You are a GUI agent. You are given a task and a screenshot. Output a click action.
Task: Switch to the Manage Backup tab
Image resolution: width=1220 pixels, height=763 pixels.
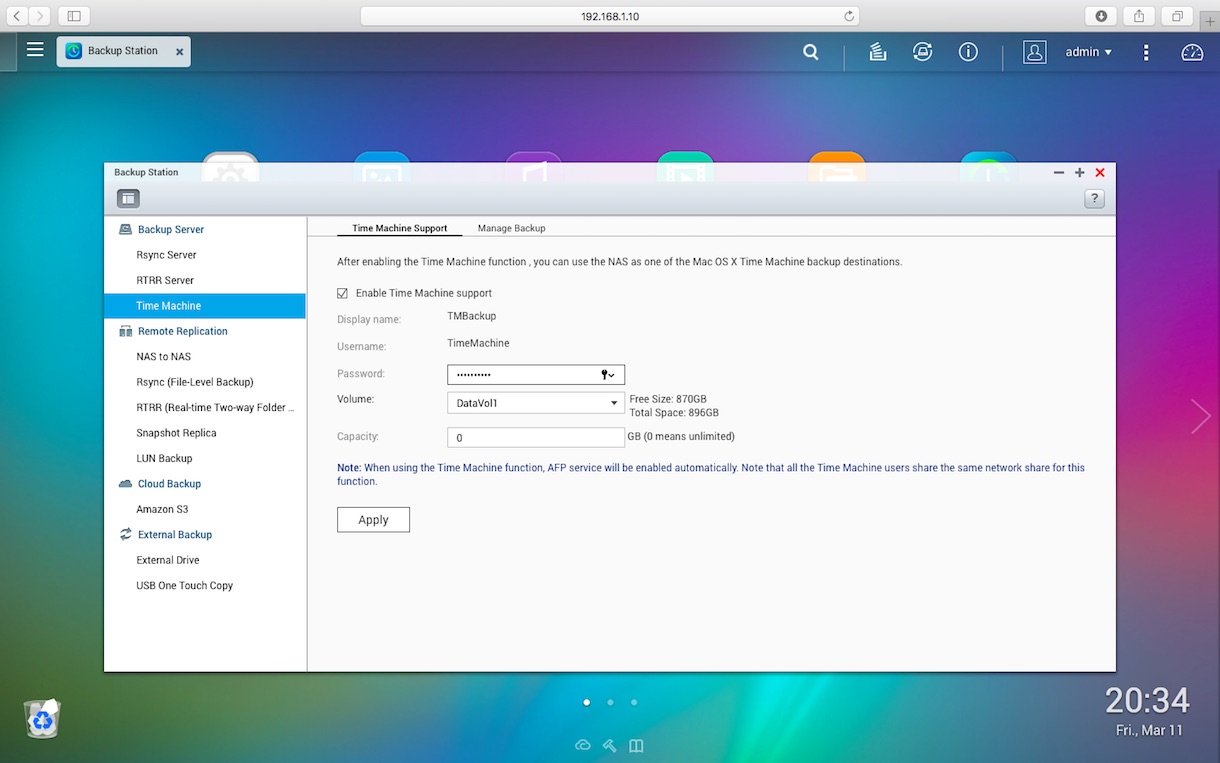[511, 228]
